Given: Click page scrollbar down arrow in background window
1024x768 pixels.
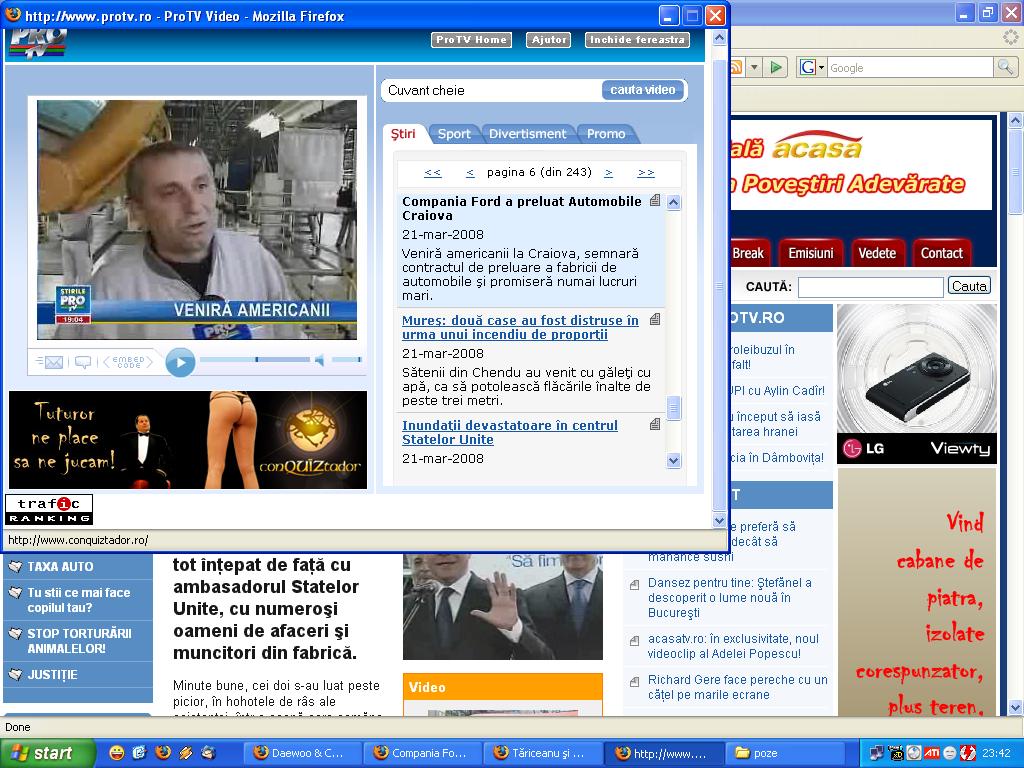Looking at the screenshot, I should (1015, 707).
